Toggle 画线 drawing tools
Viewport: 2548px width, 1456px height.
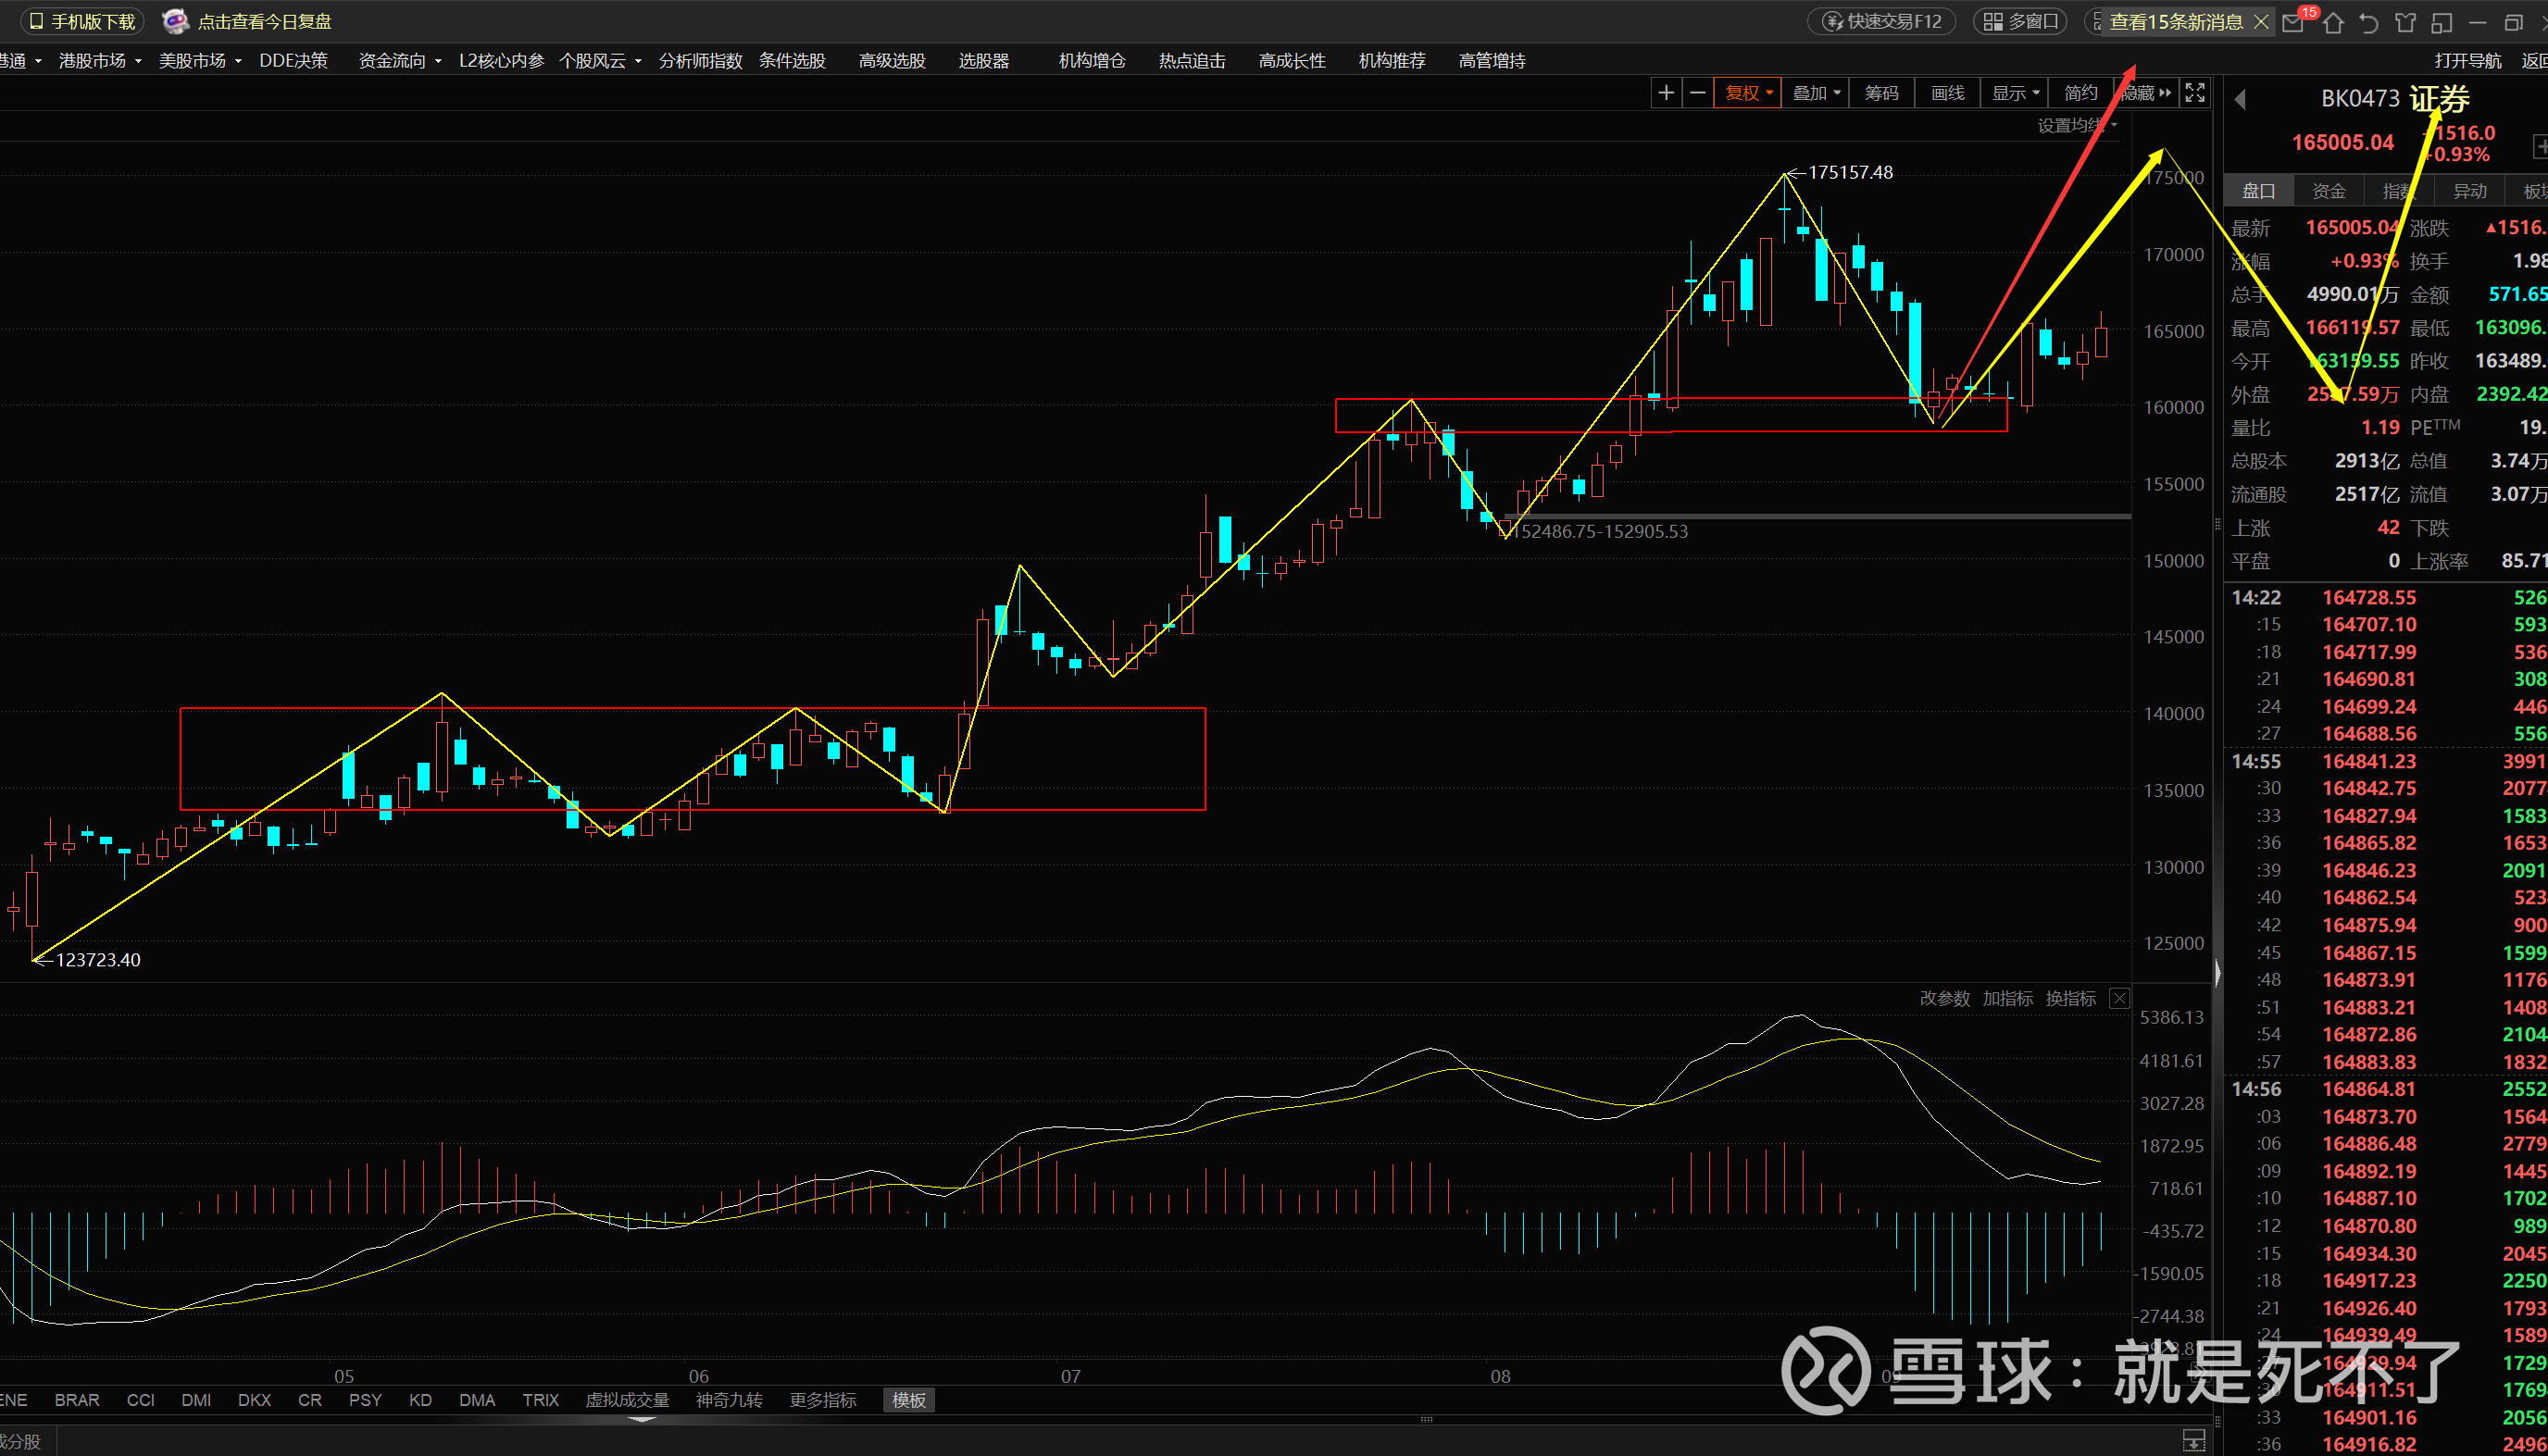point(1947,93)
